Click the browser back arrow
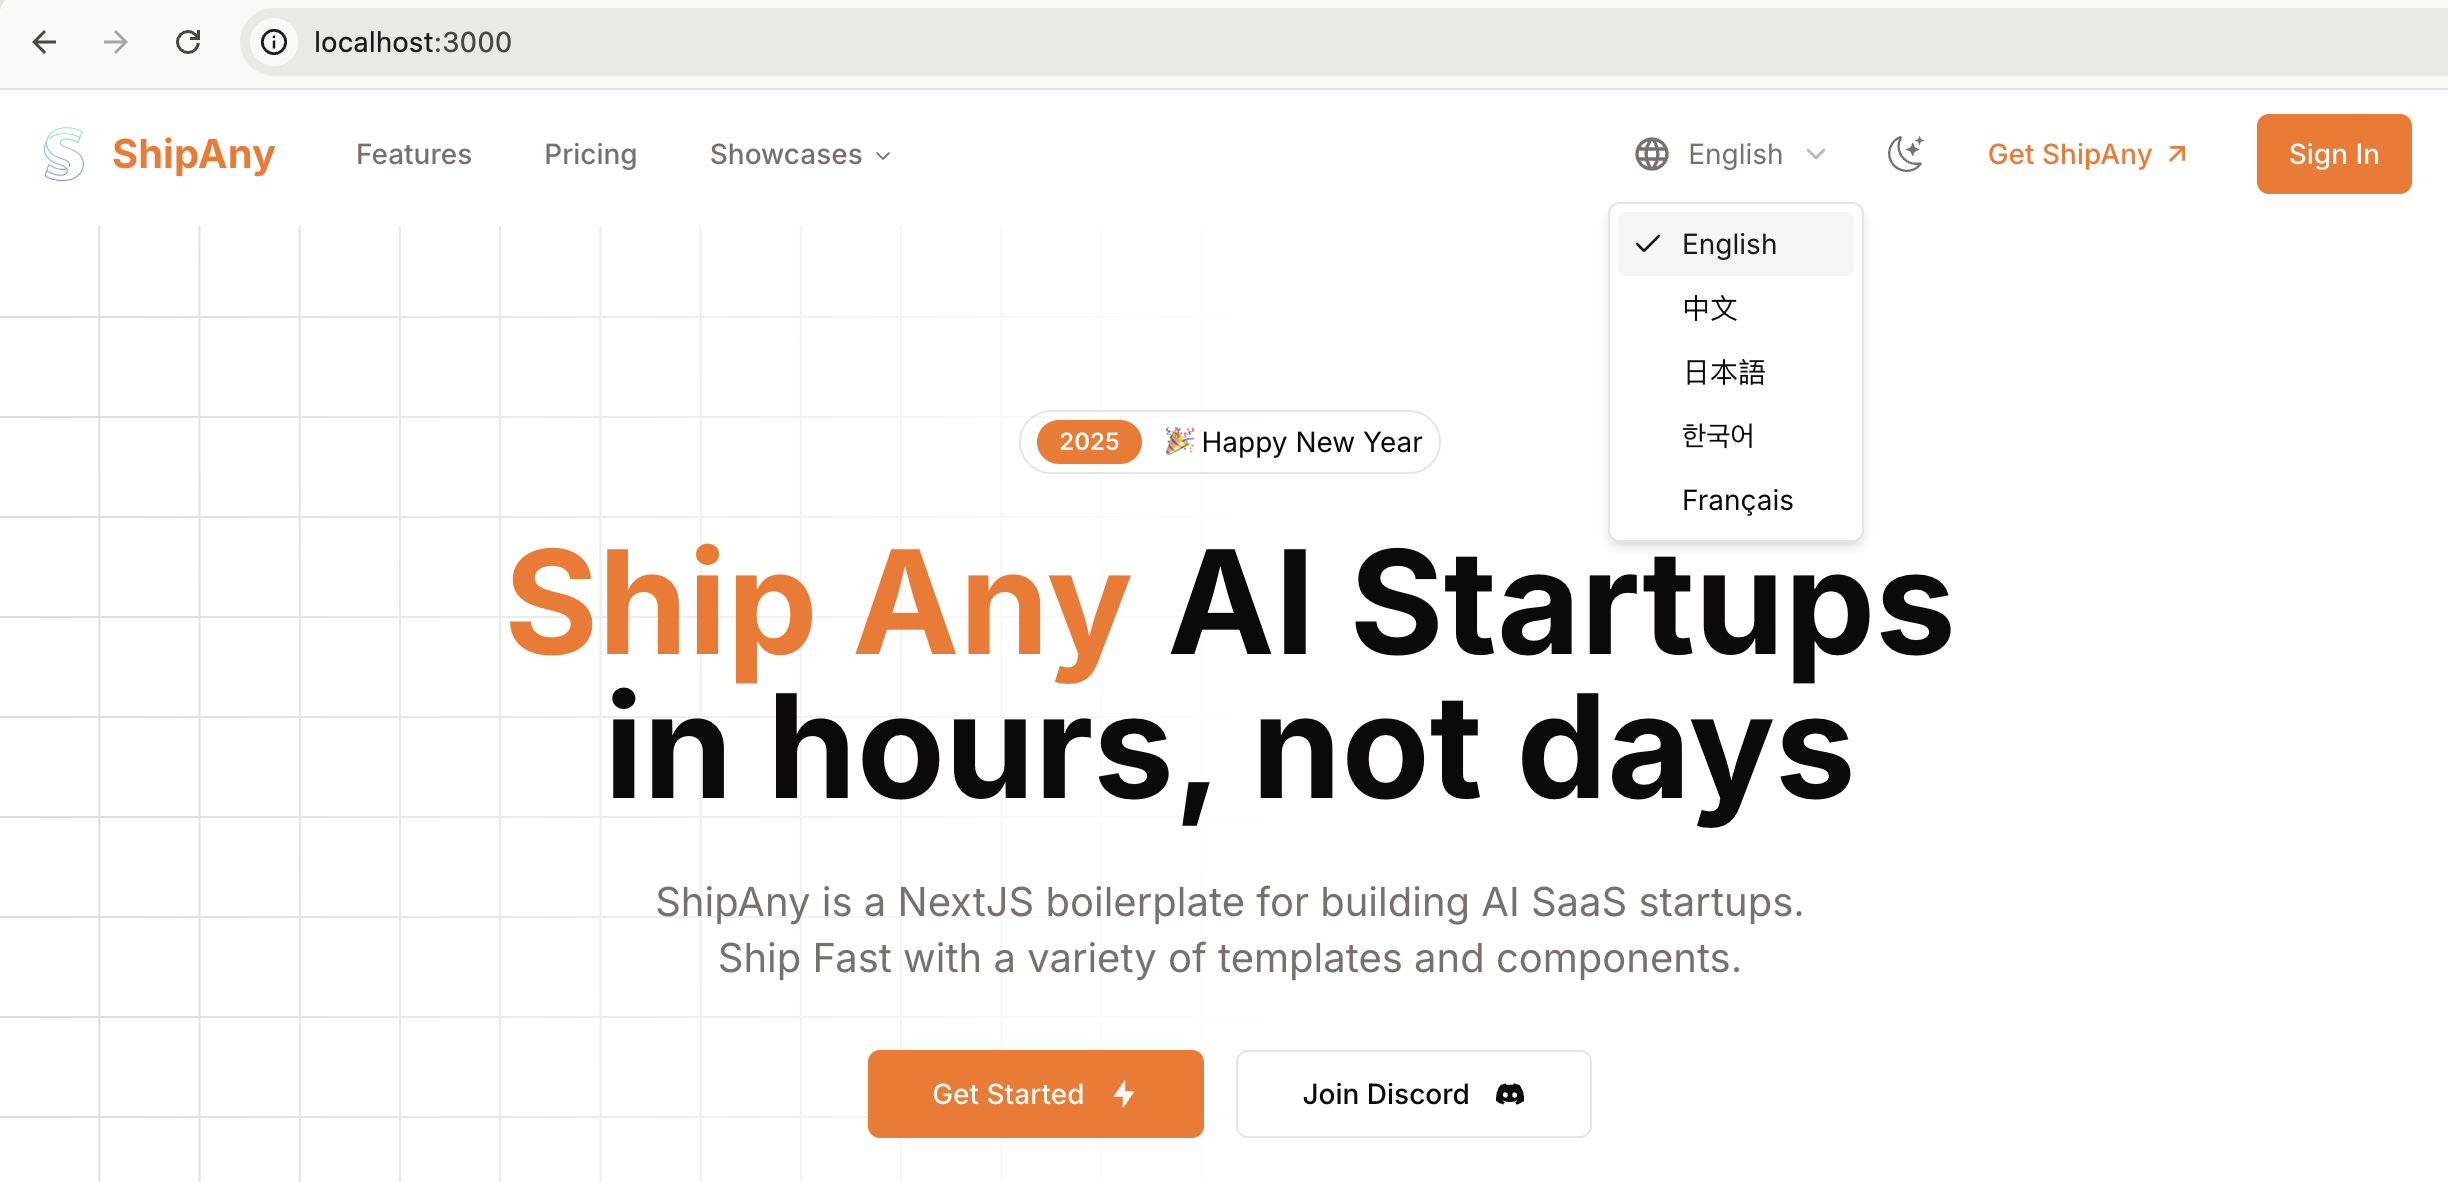The image size is (2448, 1182). point(45,42)
